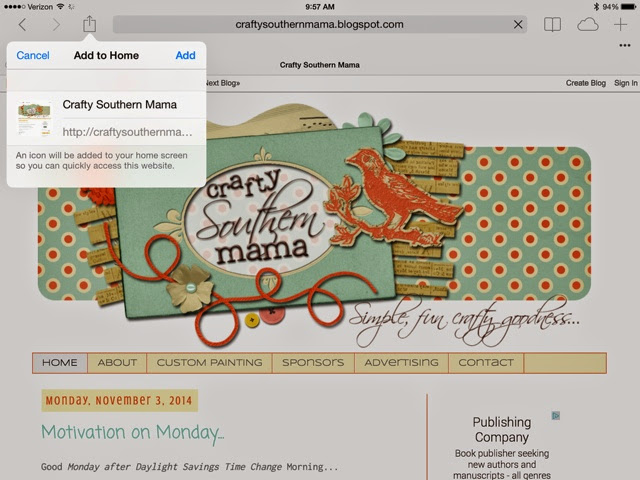The height and width of the screenshot is (480, 640).
Task: Tap the Bluetooth status icon
Action: [x=596, y=7]
